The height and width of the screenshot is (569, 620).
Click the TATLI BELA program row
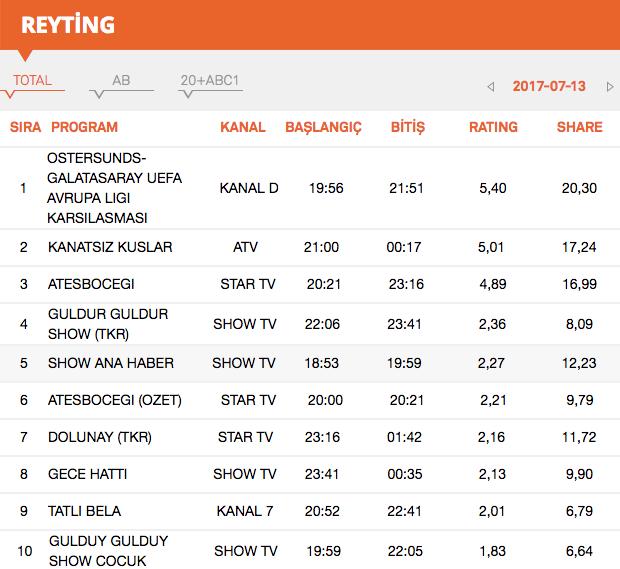[x=310, y=511]
